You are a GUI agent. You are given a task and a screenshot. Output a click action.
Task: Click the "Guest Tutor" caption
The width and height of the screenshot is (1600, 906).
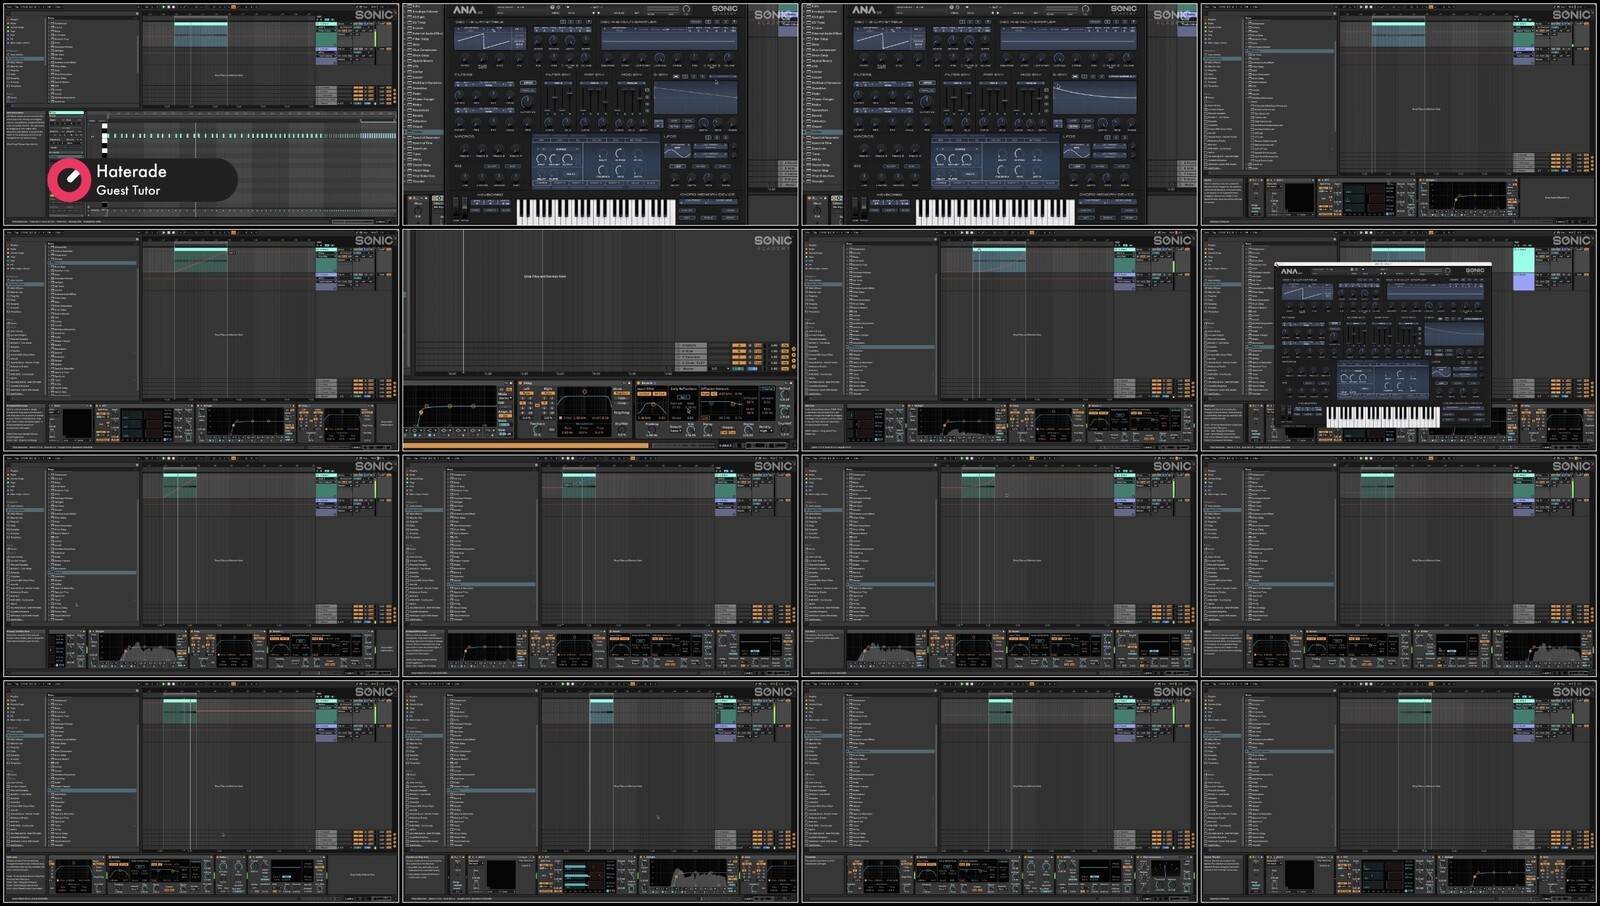128,190
